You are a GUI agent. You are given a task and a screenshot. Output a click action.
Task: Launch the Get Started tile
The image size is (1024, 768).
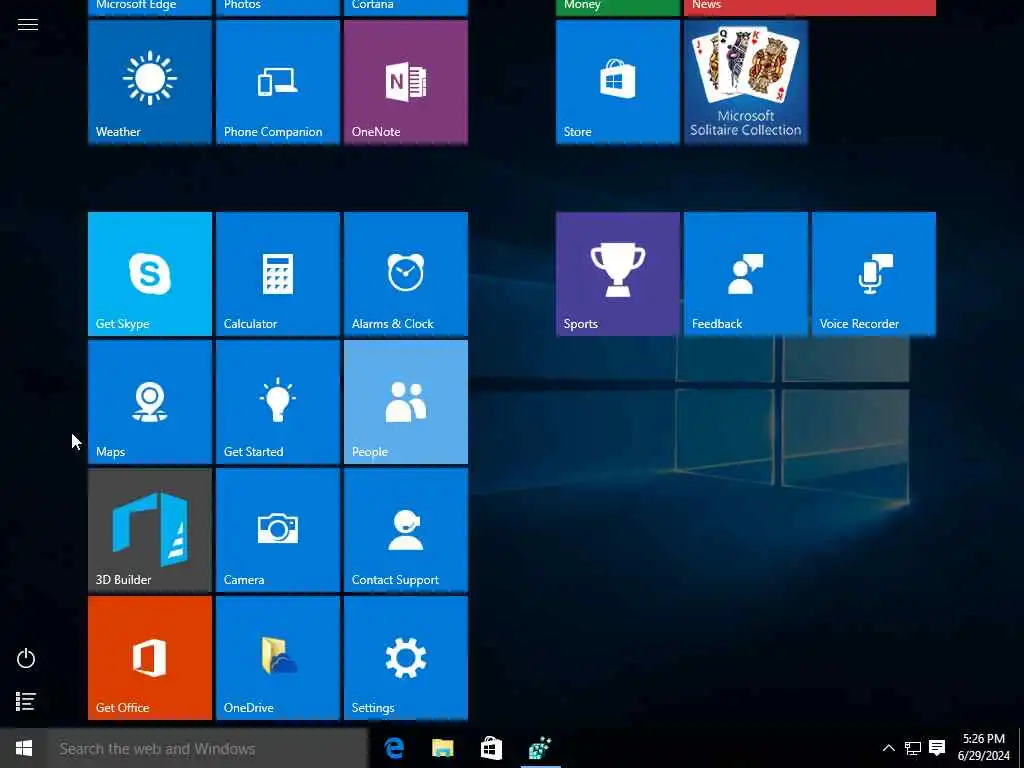point(278,402)
